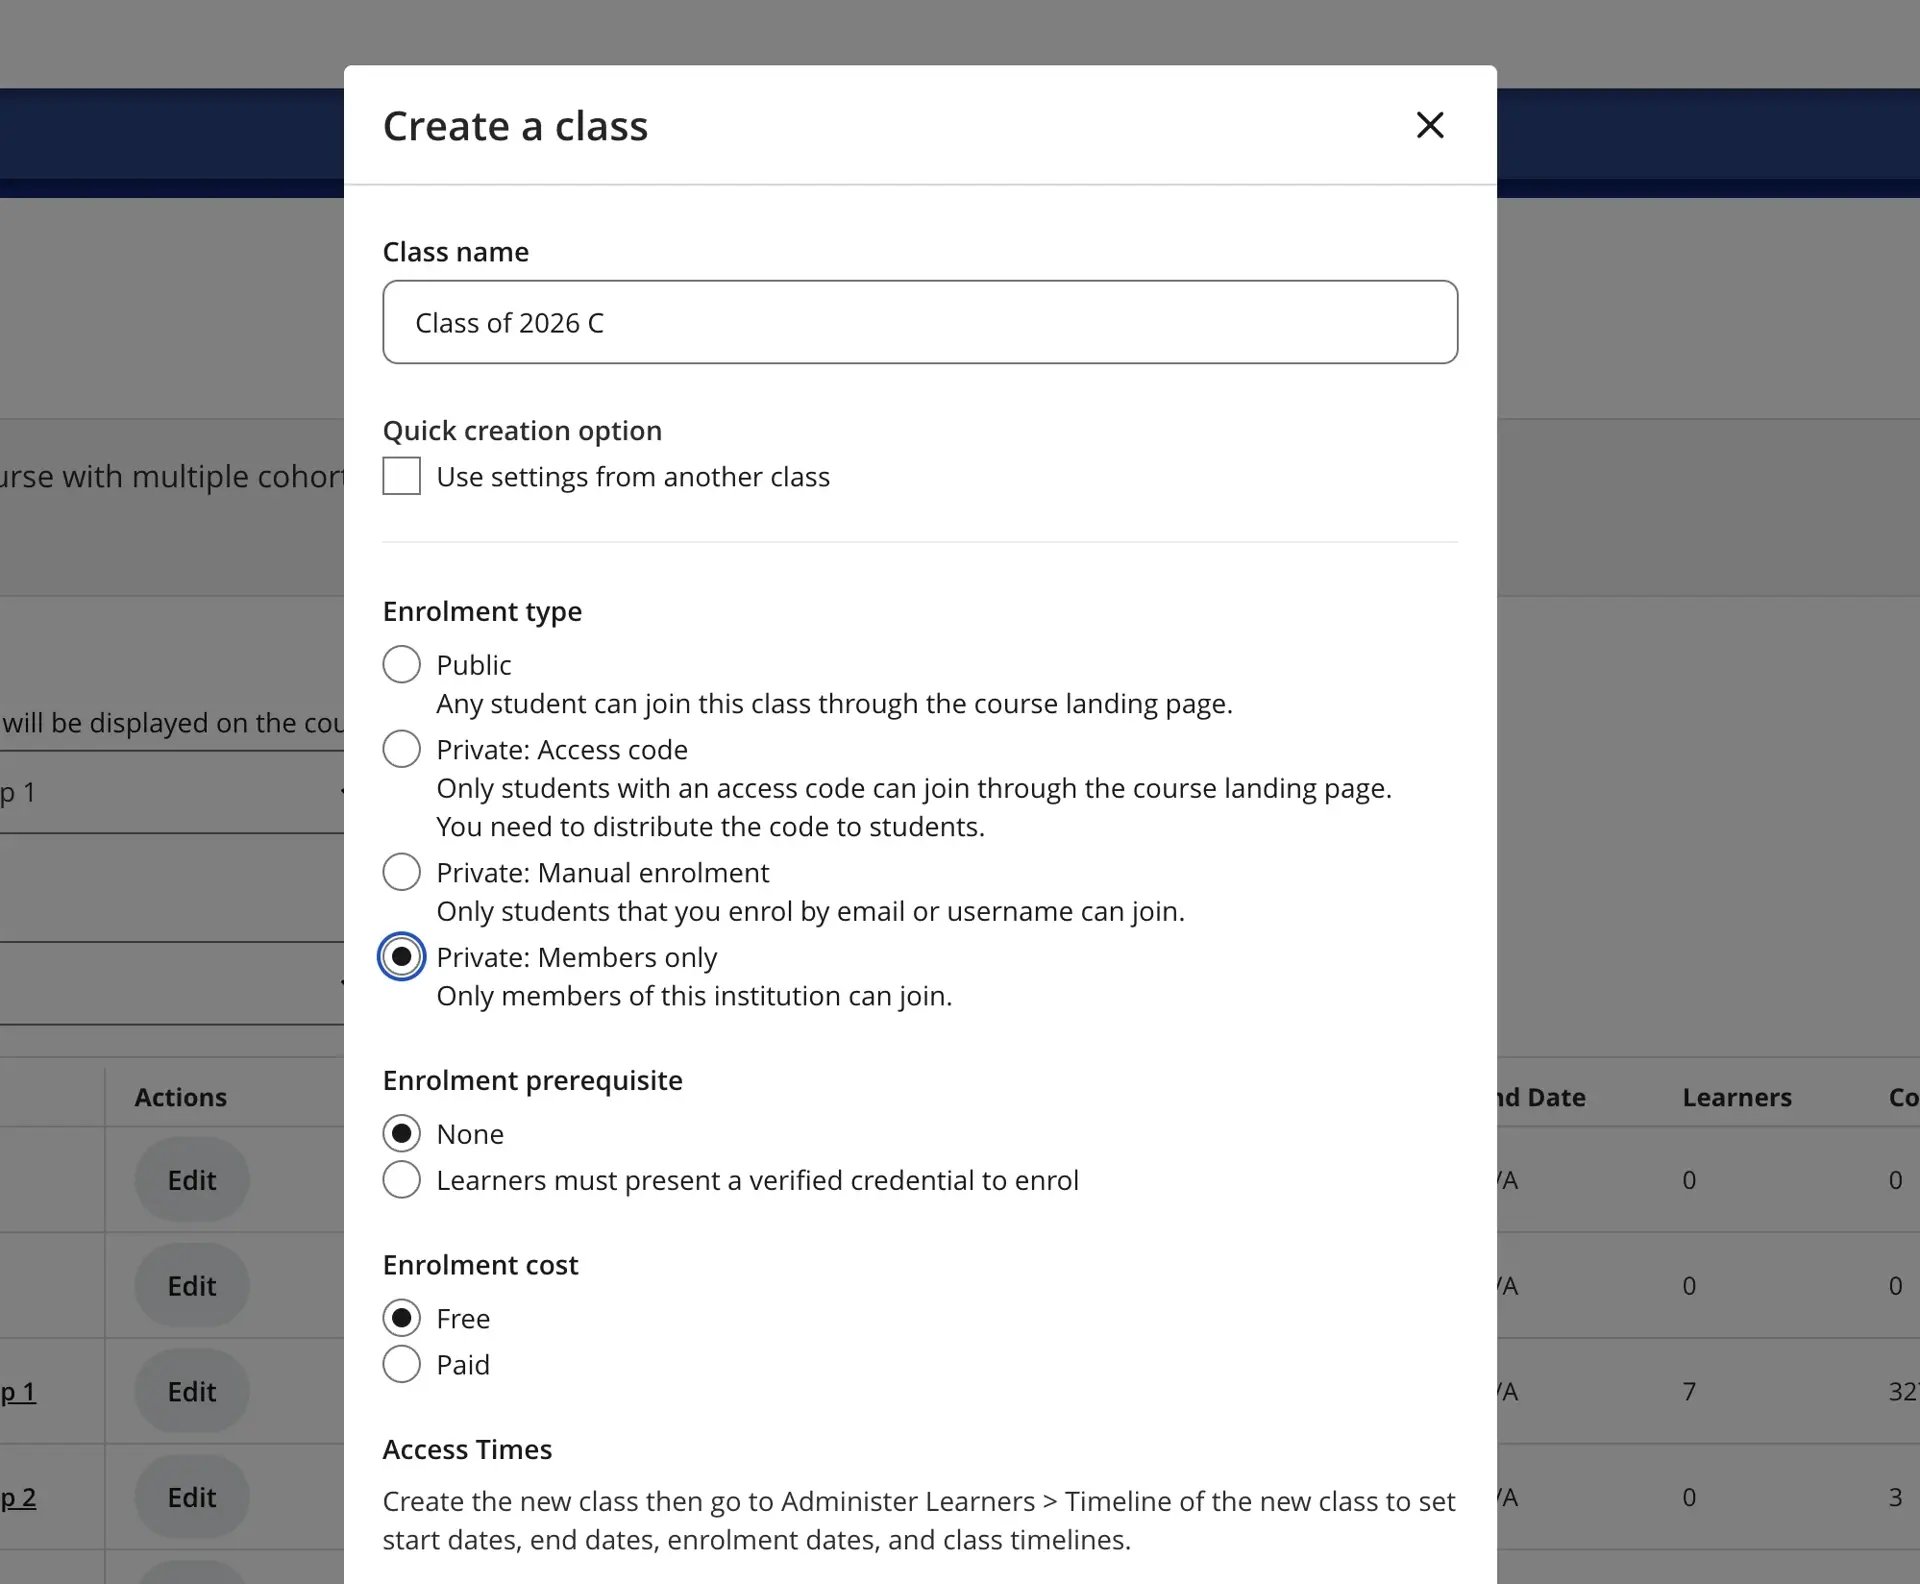Open the p 1 class link
Screen dimensions: 1920x1584
(18, 1391)
